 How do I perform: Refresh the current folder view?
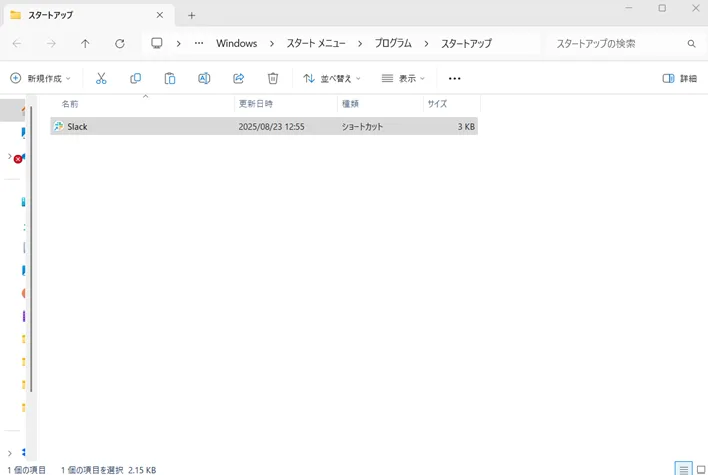[120, 44]
